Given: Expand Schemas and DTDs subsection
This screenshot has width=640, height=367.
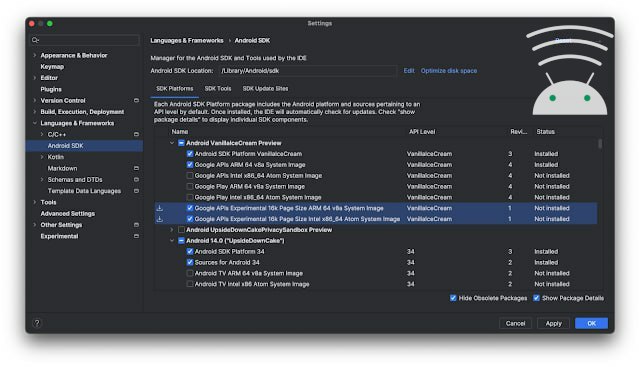Looking at the screenshot, I should pyautogui.click(x=42, y=180).
